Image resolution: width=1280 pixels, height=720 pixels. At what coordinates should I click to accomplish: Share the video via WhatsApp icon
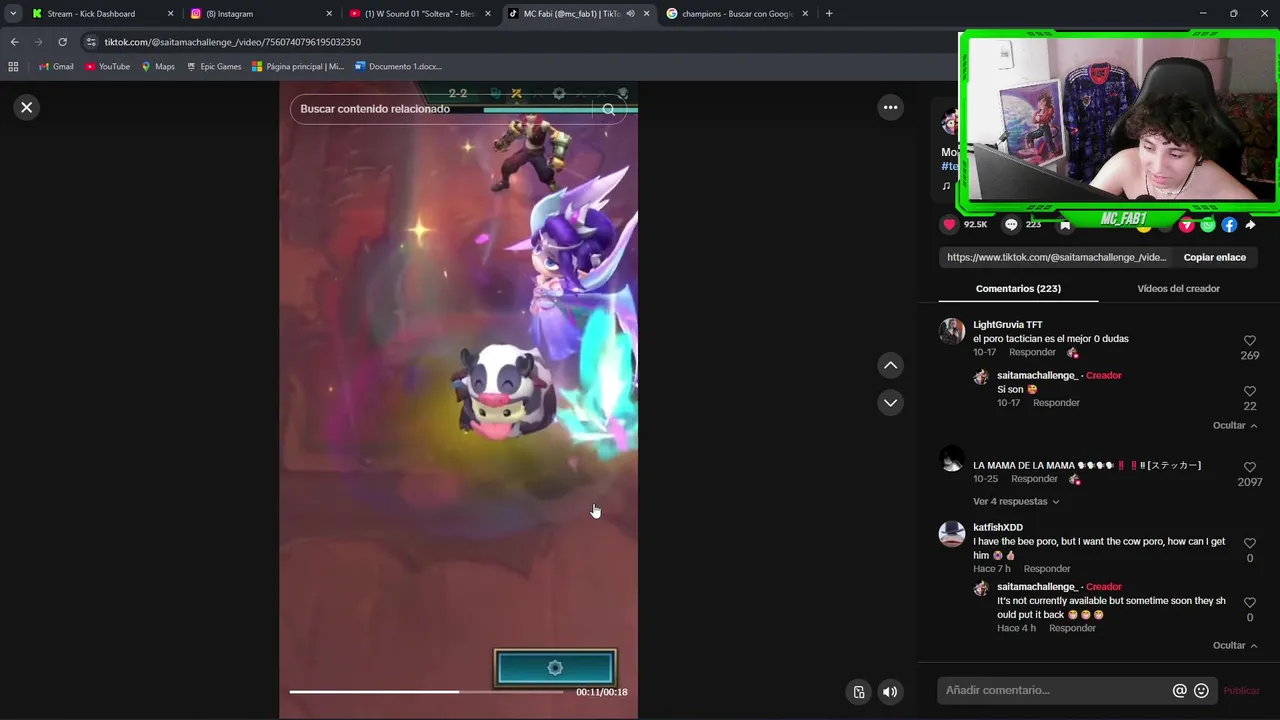coord(1208,225)
